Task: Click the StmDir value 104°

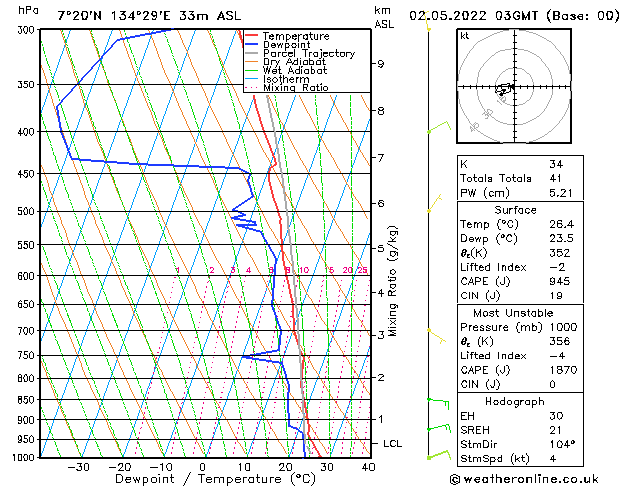Action: point(562,444)
